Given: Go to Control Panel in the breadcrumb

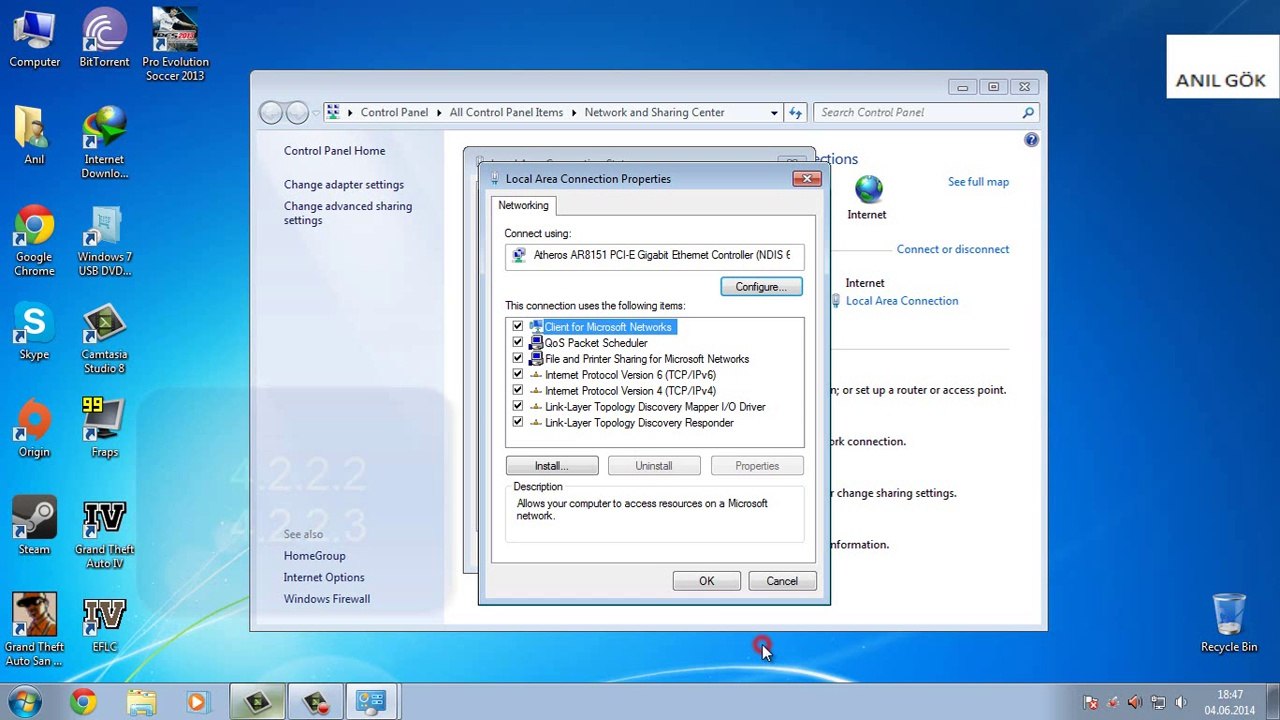Looking at the screenshot, I should click(x=394, y=112).
